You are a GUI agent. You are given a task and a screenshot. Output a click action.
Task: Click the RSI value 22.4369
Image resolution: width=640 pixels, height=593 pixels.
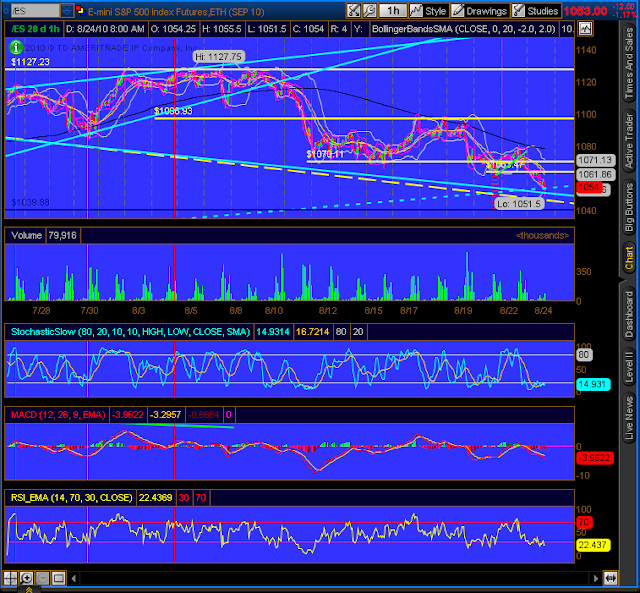[x=156, y=498]
